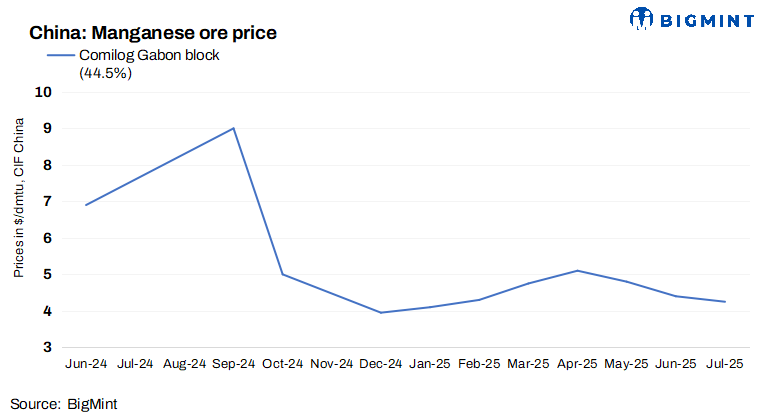Click the y-axis value 10
The height and width of the screenshot is (417, 766).
42,92
